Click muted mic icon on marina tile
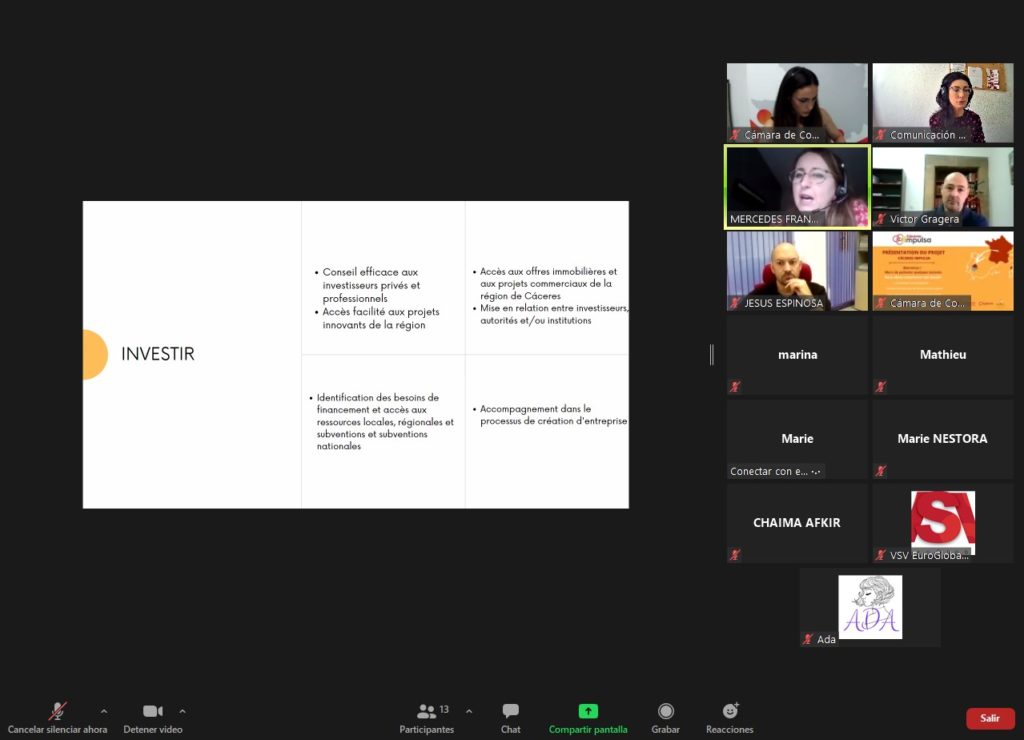 pos(735,387)
